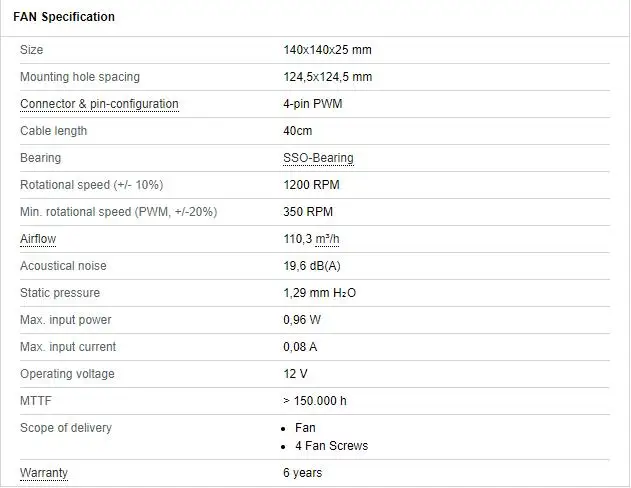Select the 4-pin PWM value
Viewport: 631px width, 488px height.
(x=313, y=104)
